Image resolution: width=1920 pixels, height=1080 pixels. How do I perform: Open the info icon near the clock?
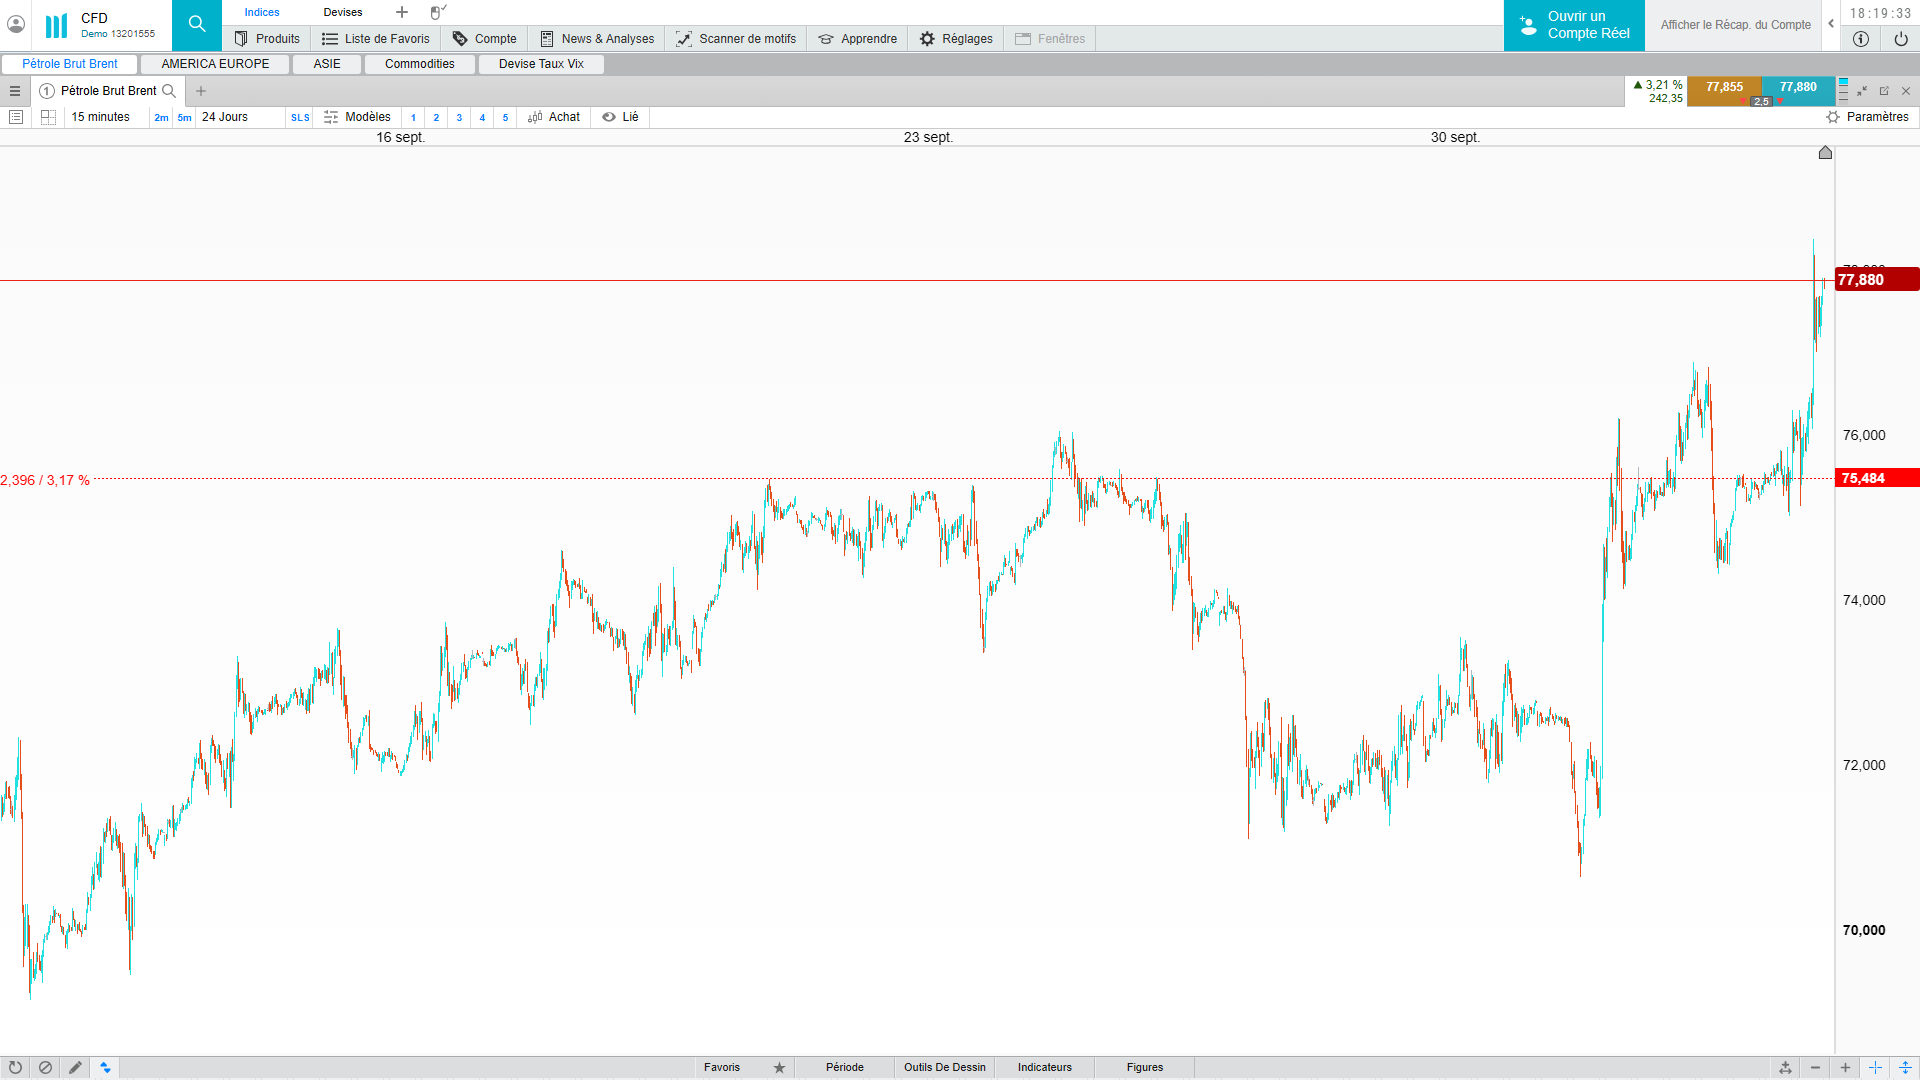pos(1860,39)
